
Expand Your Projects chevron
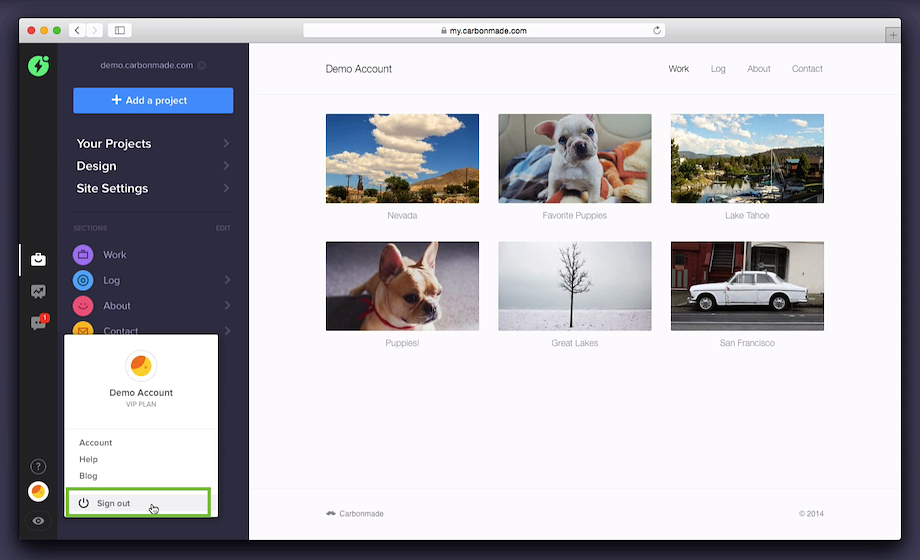click(x=226, y=143)
